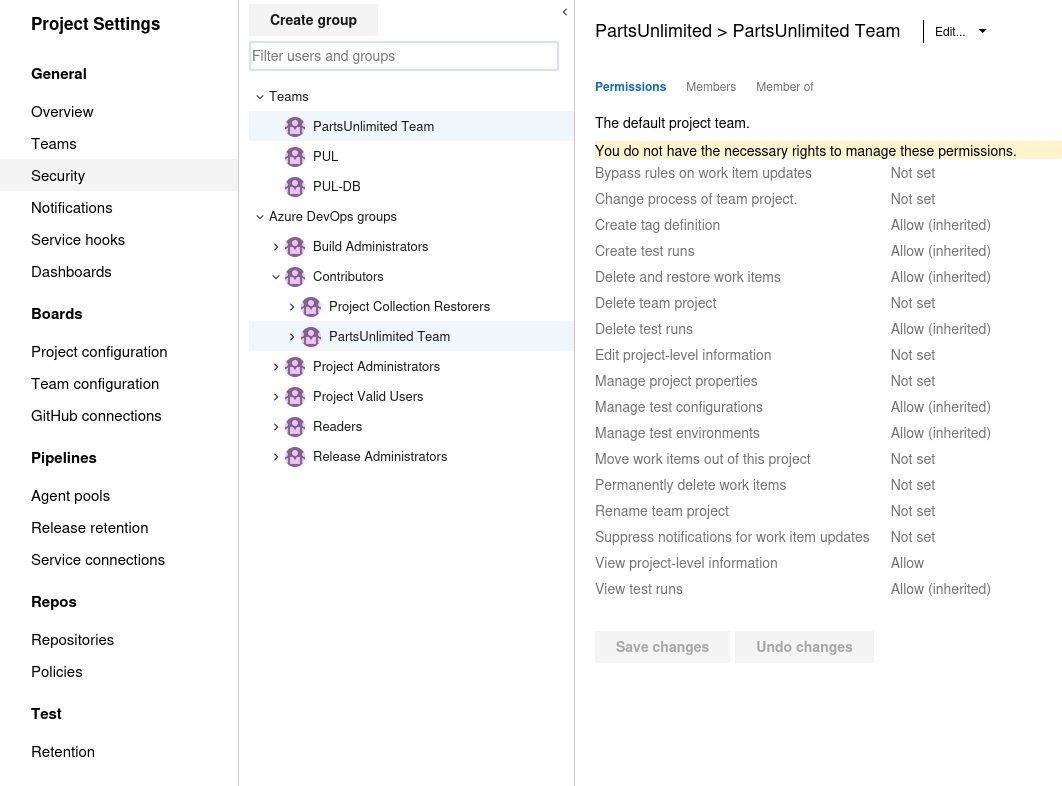The image size is (1062, 786).
Task: Collapse the Teams section
Action: [259, 97]
